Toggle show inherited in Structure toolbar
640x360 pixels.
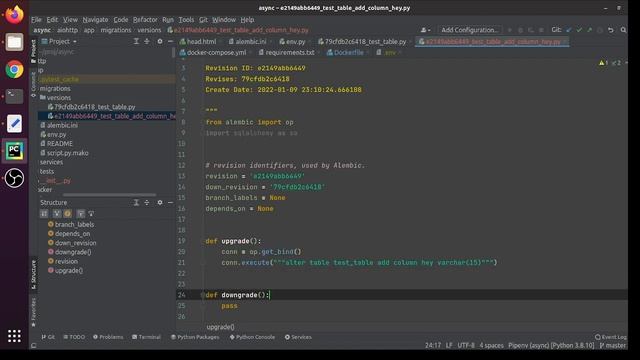(57, 213)
